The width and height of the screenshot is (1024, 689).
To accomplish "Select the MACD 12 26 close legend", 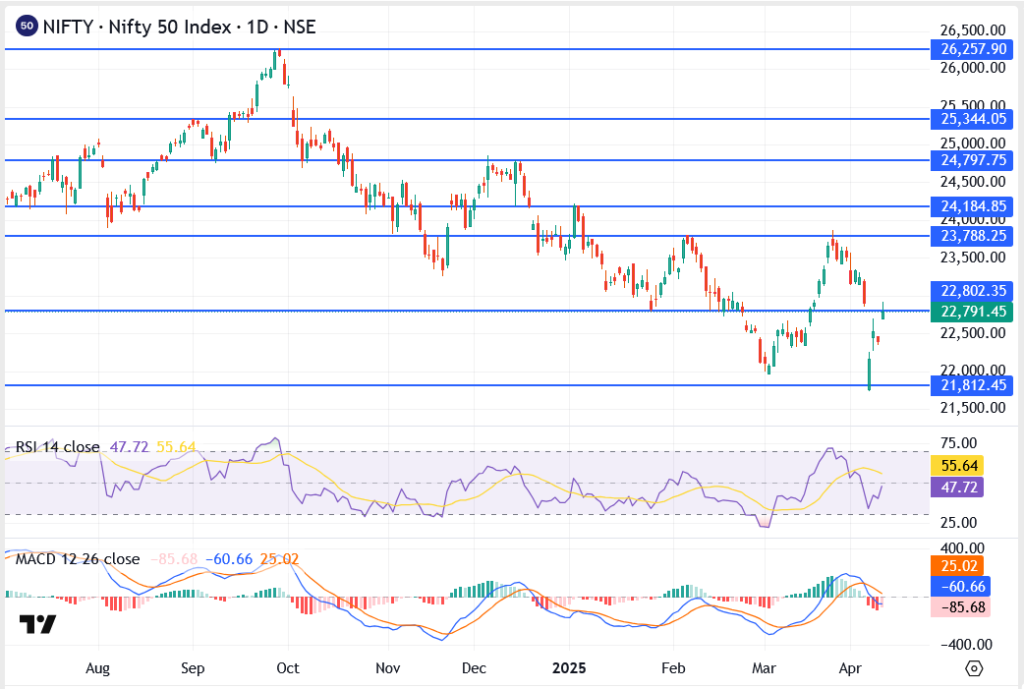I will tap(76, 558).
